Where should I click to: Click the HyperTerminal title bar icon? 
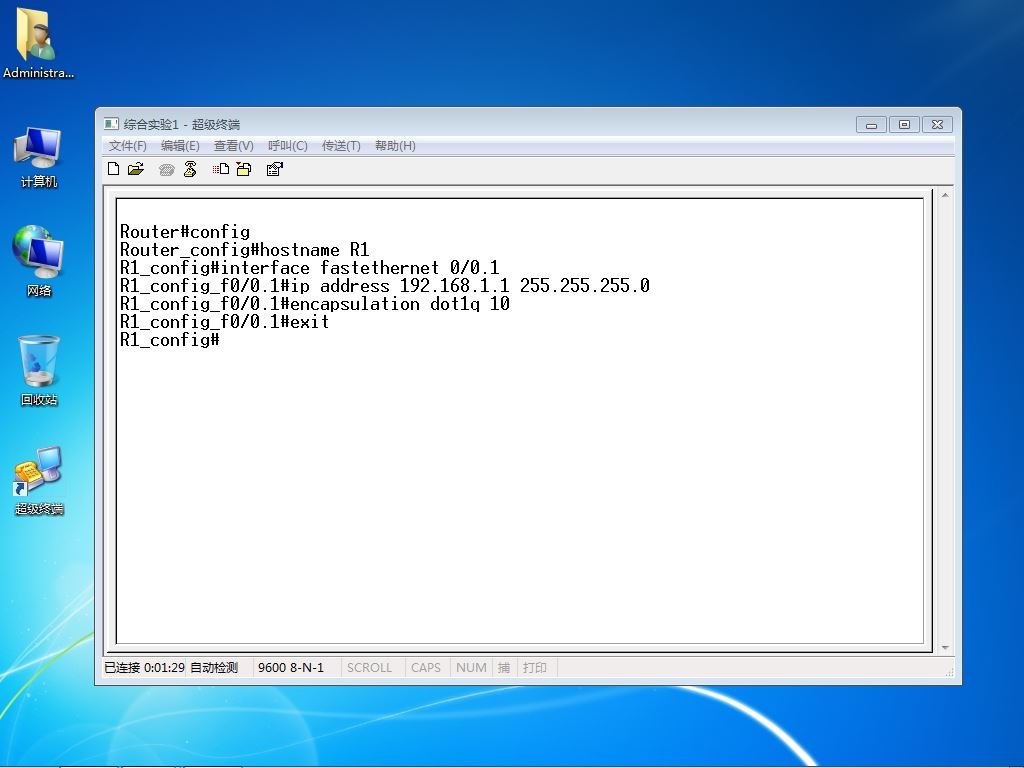(111, 124)
